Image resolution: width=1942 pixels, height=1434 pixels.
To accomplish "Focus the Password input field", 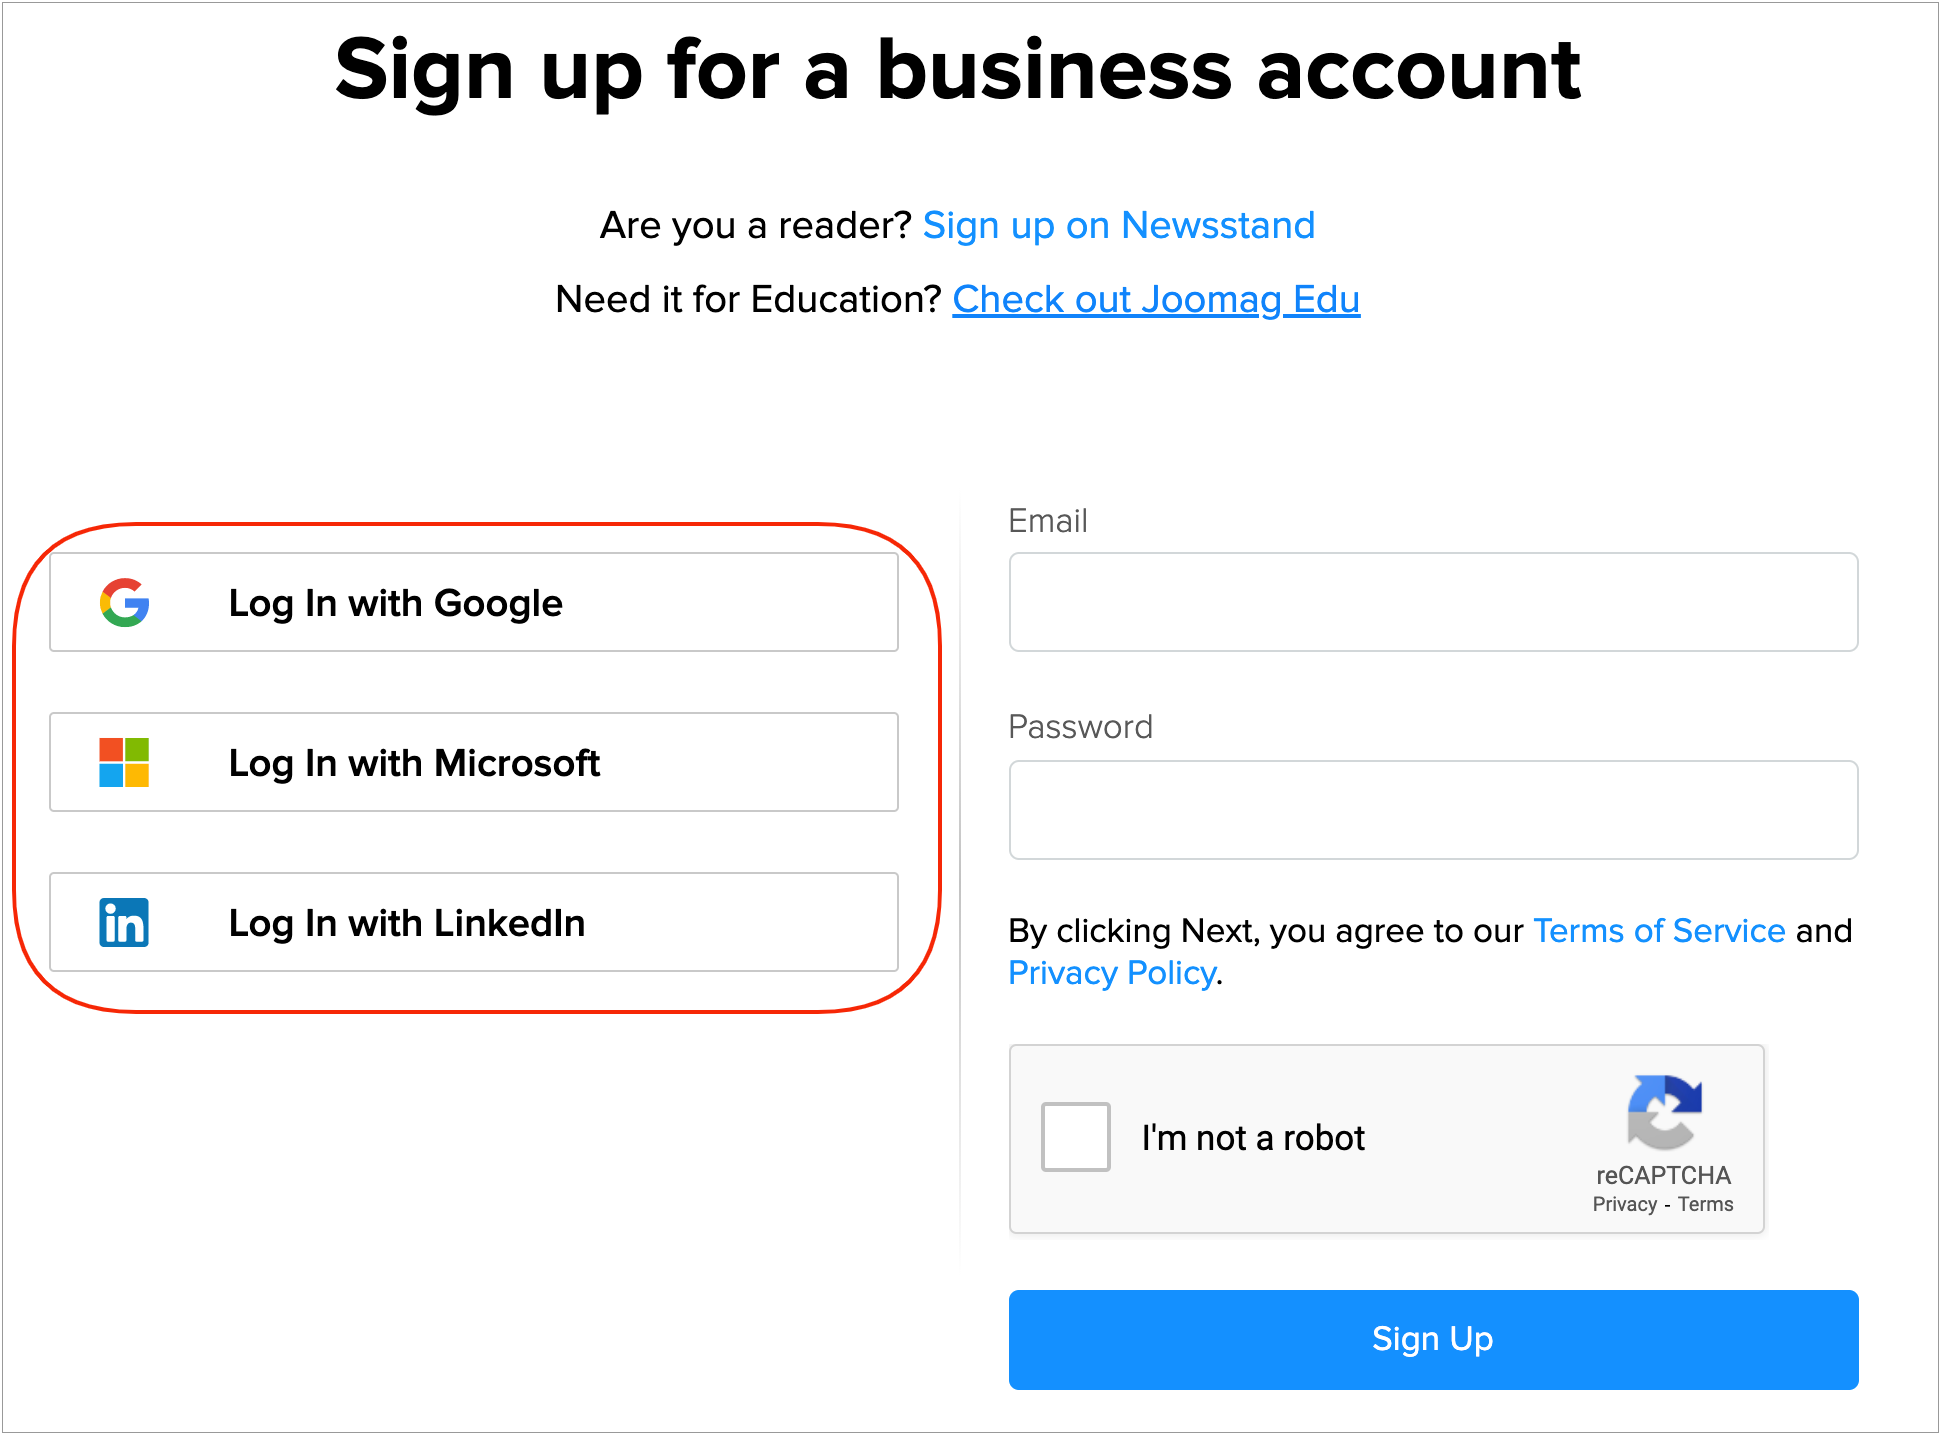I will (x=1433, y=810).
